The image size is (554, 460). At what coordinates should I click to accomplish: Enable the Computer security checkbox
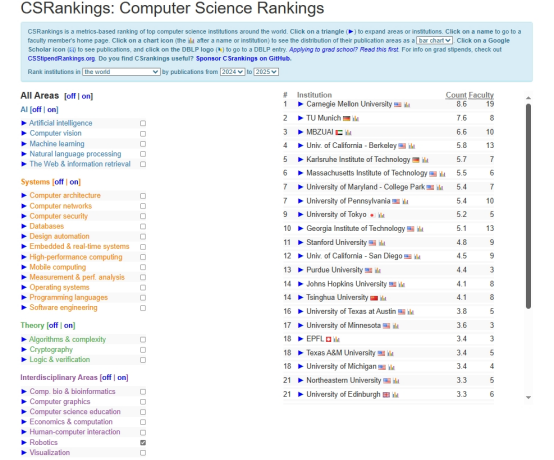pos(143,216)
